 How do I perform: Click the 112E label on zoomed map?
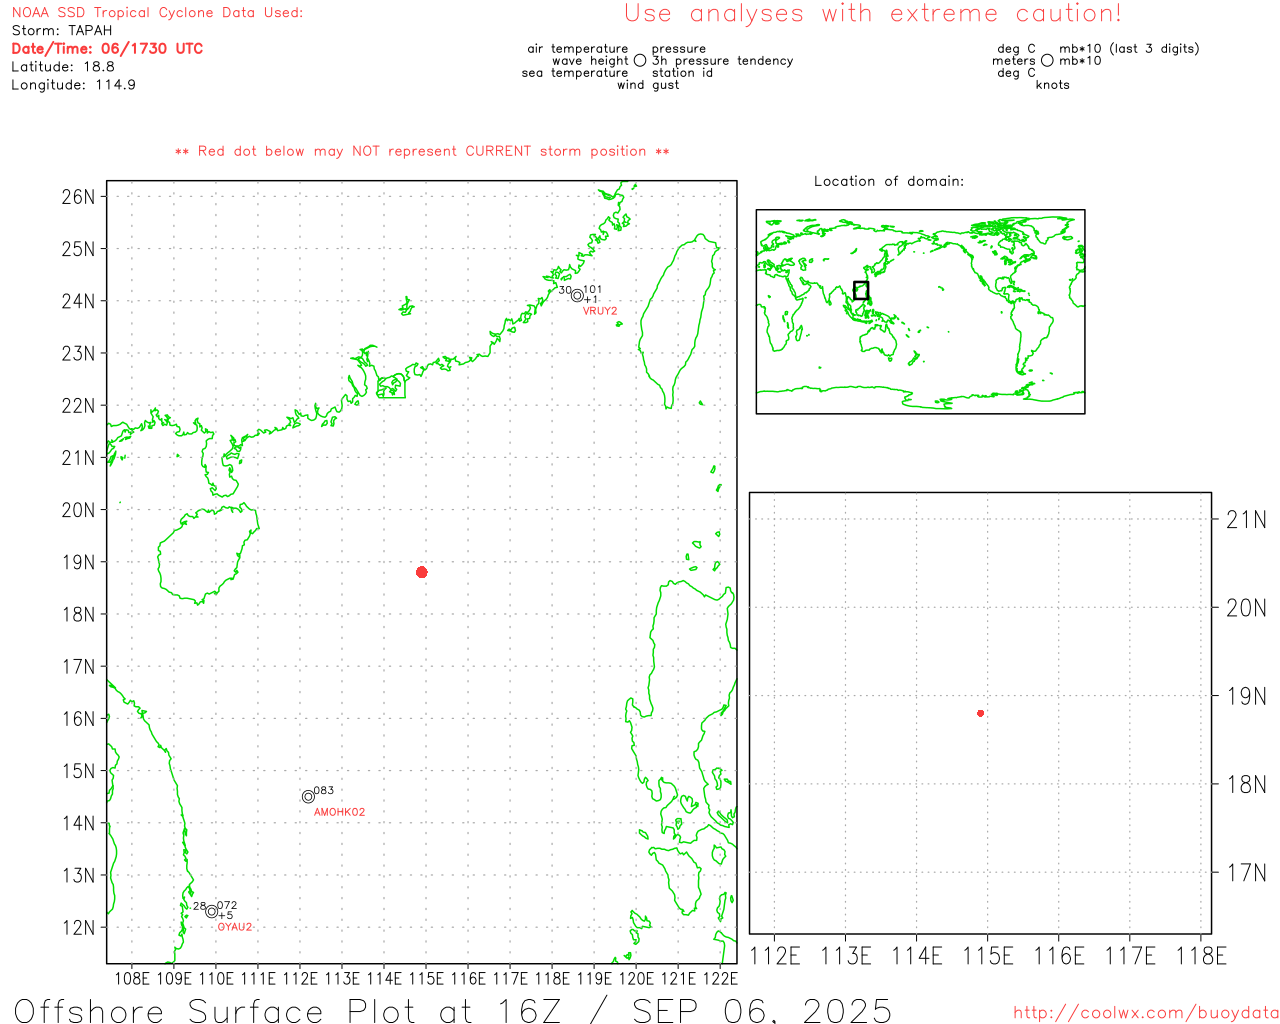coord(775,956)
